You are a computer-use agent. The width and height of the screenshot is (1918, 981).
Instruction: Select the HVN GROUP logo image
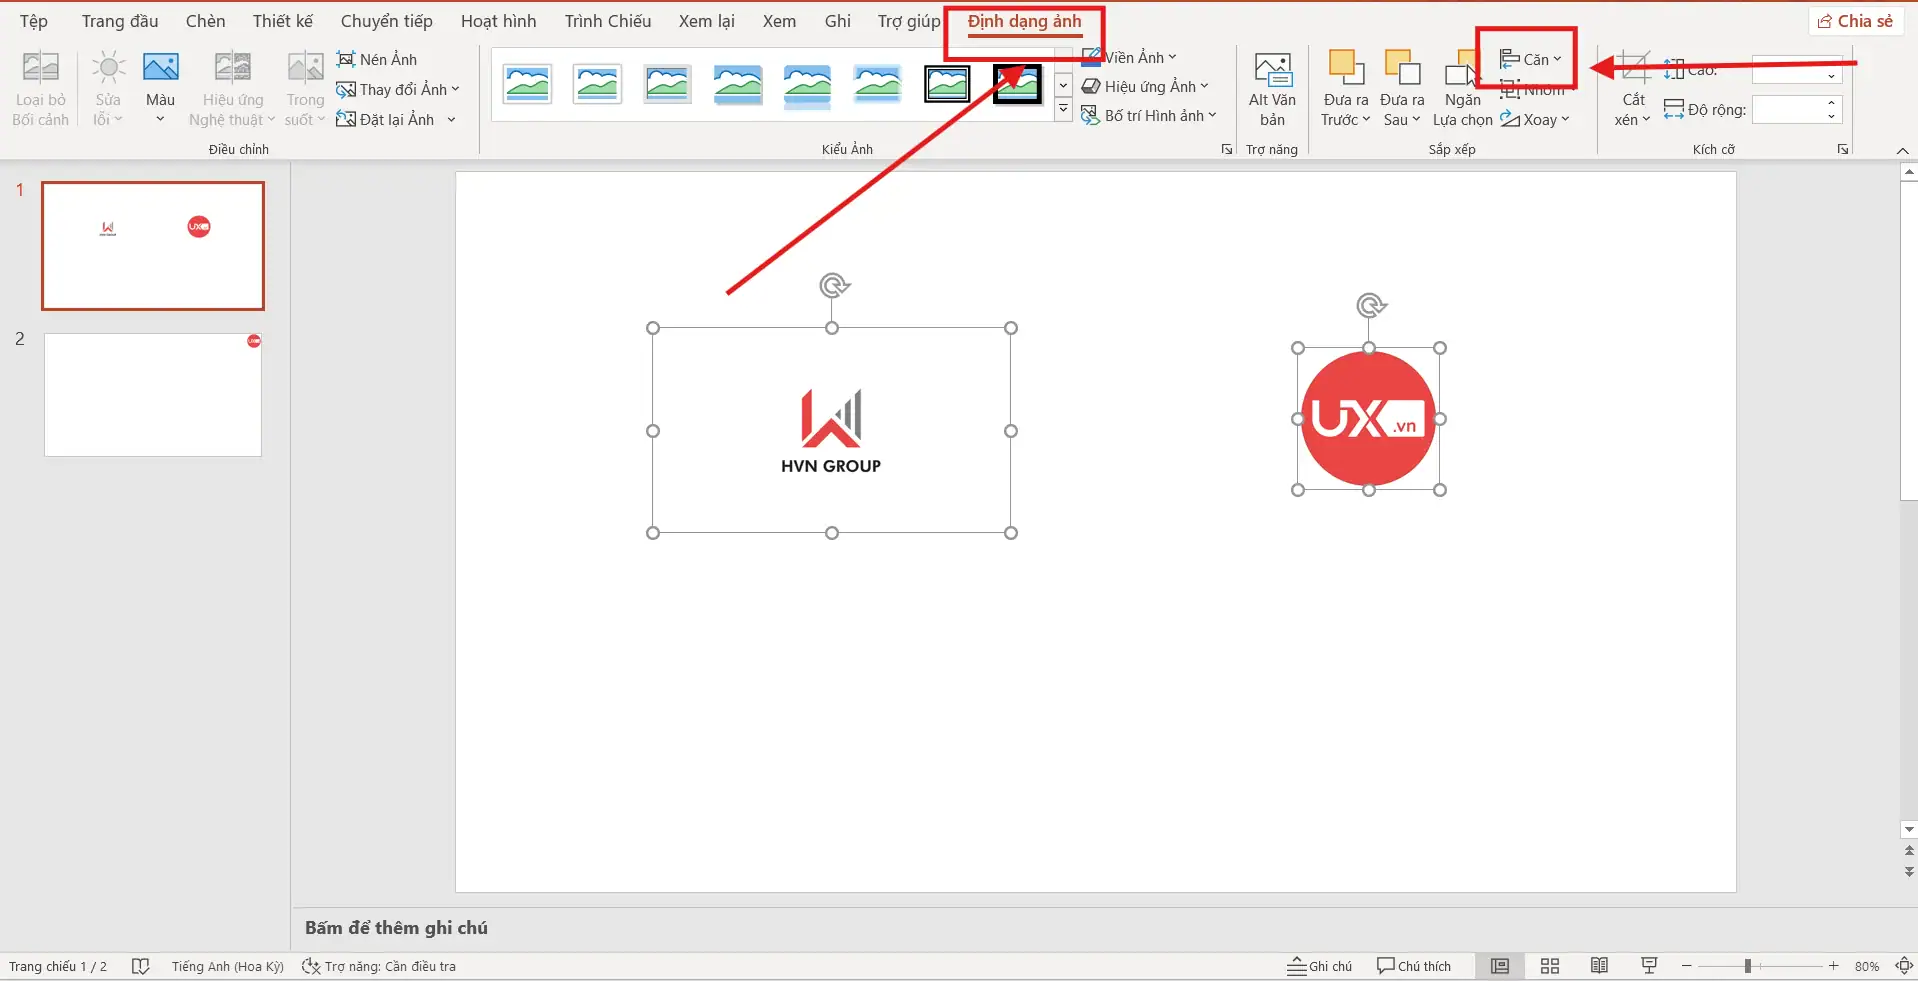pos(831,430)
